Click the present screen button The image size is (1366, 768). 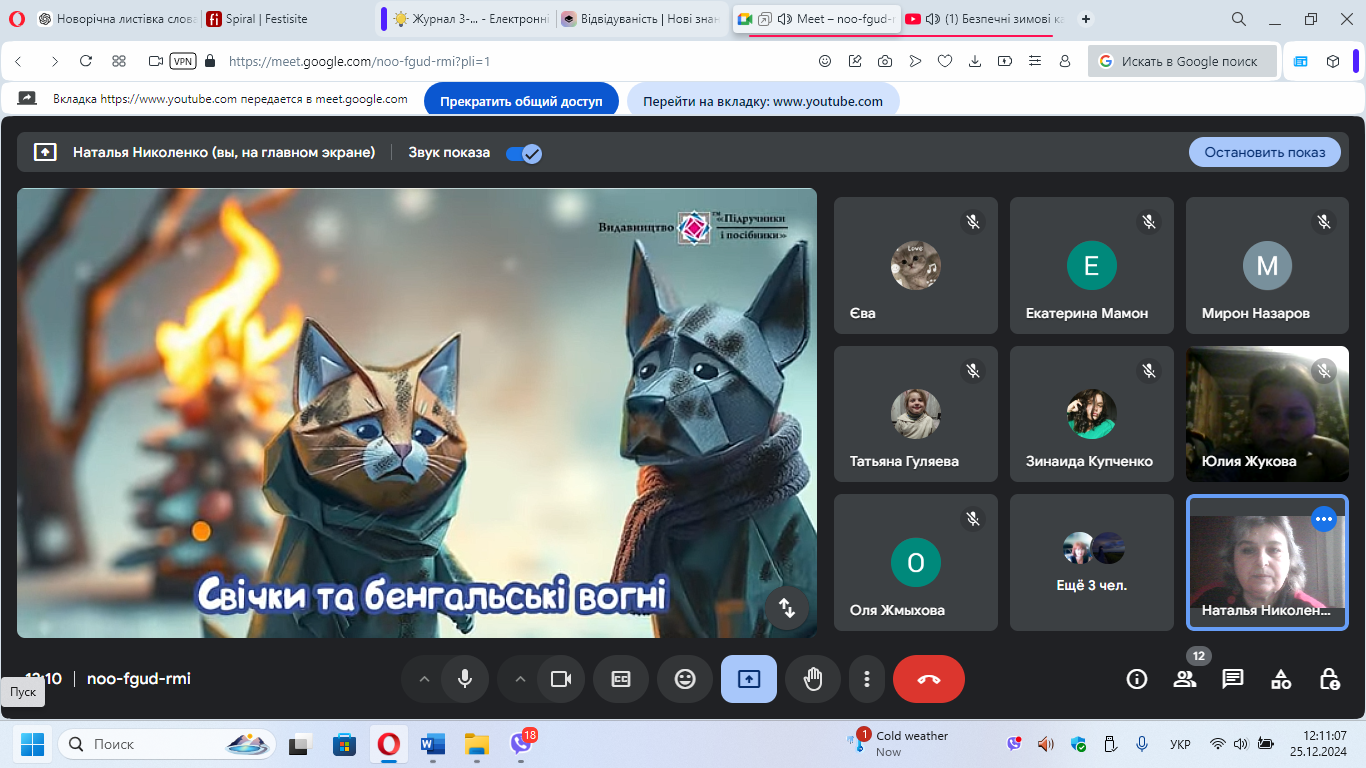[749, 679]
